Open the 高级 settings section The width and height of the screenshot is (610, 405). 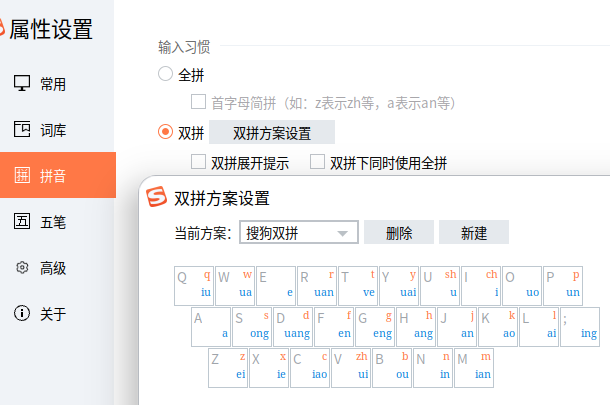pyautogui.click(x=58, y=268)
